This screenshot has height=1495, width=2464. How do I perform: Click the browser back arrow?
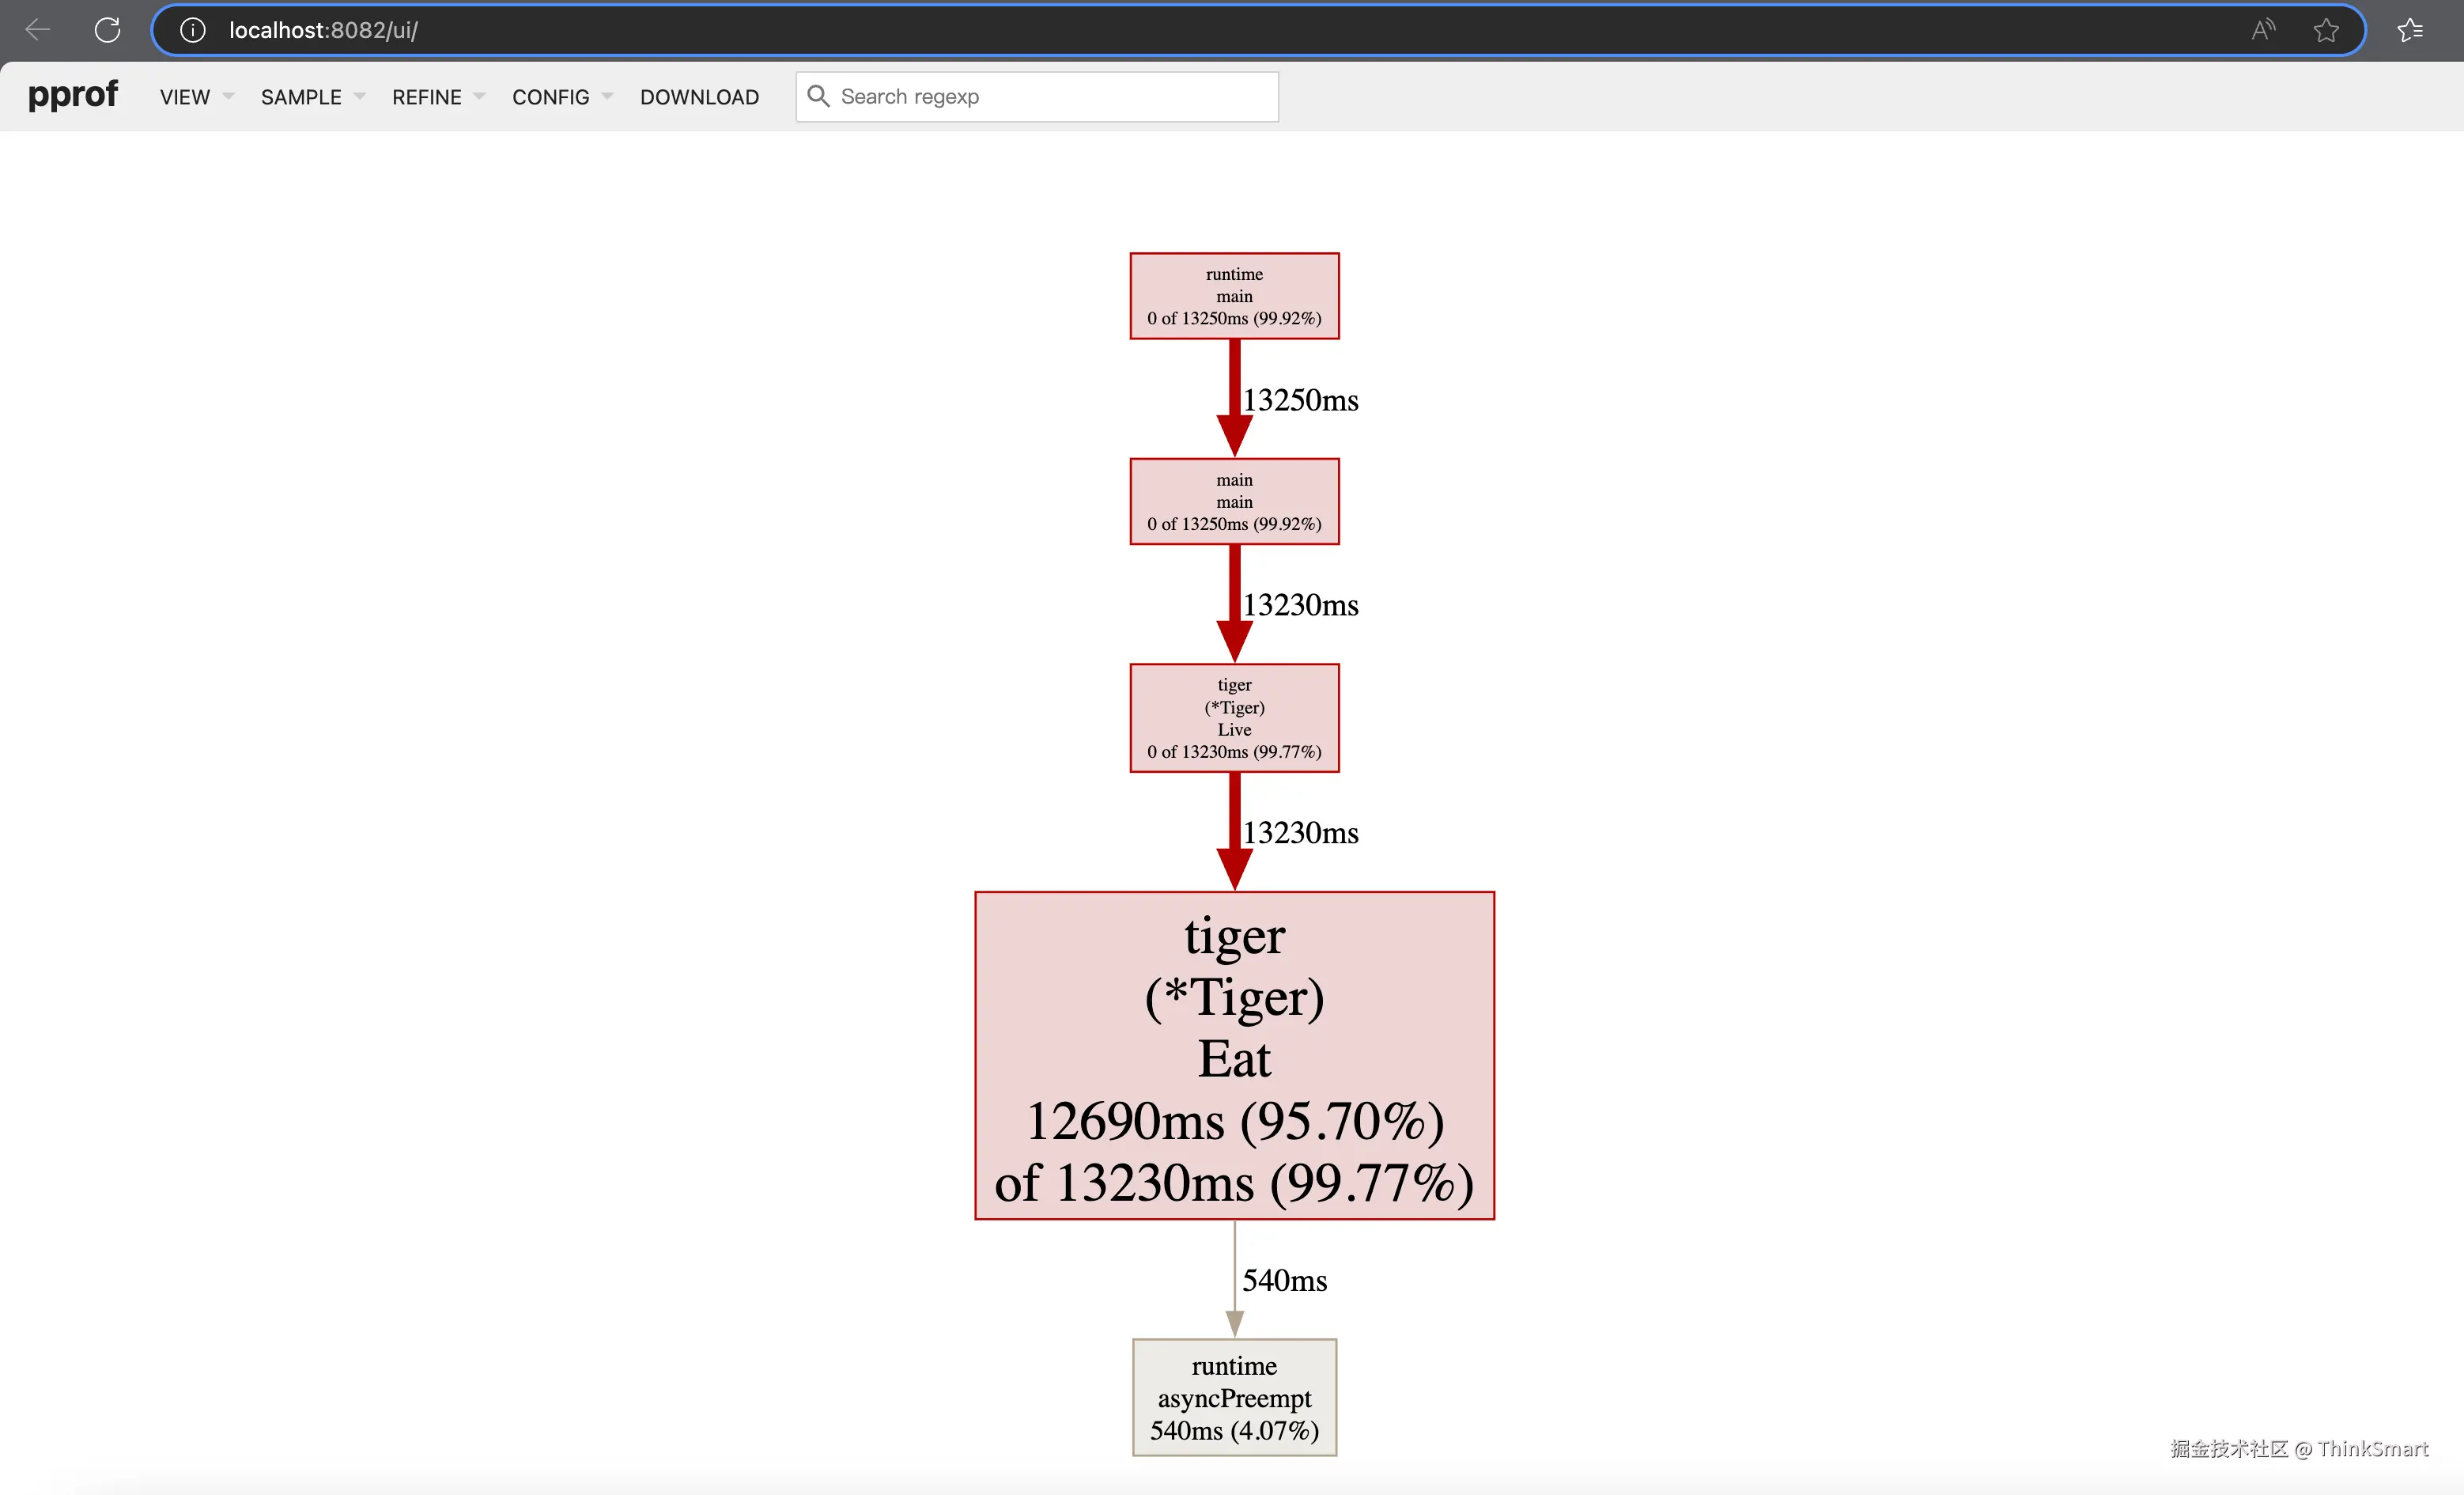tap(38, 30)
